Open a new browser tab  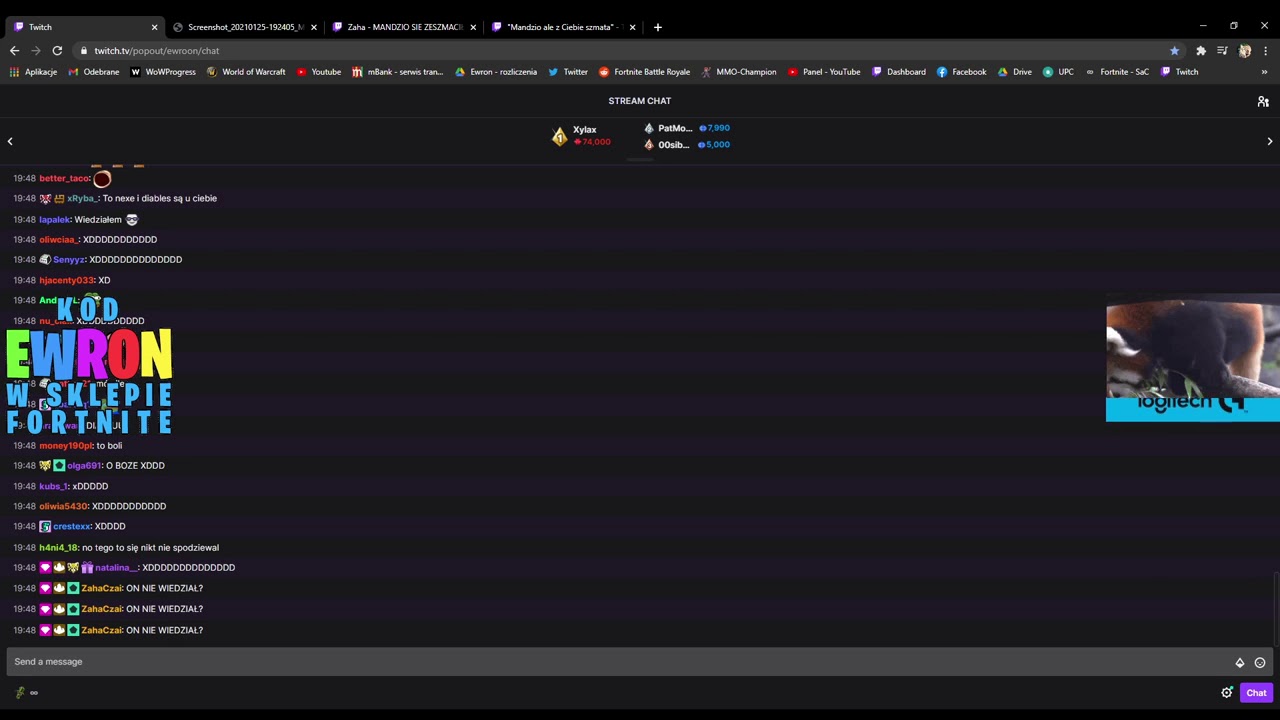coord(657,27)
